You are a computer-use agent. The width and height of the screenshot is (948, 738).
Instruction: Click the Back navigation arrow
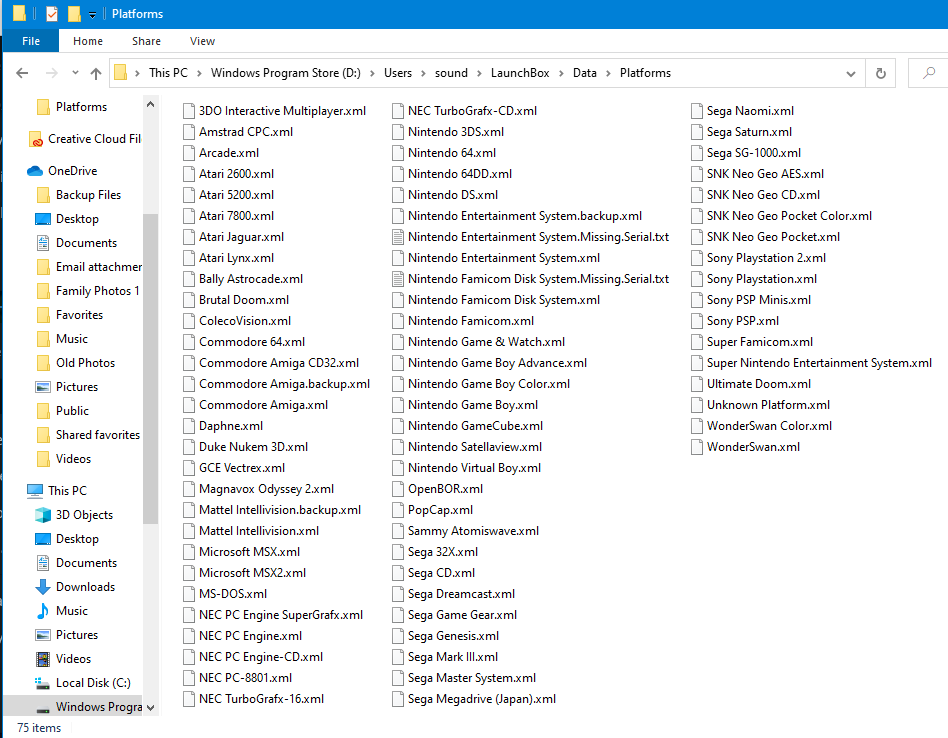[x=22, y=73]
